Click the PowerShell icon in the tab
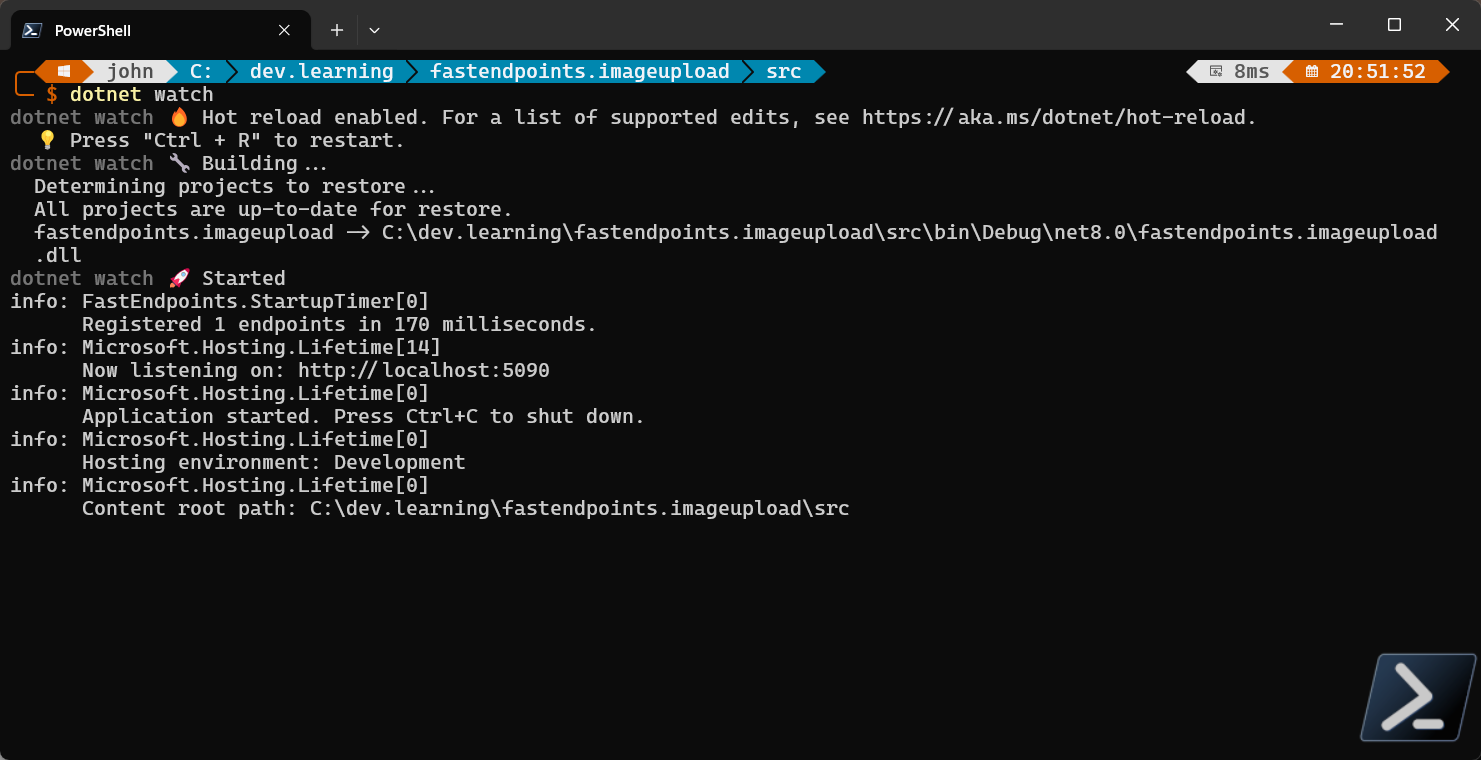 (x=32, y=30)
